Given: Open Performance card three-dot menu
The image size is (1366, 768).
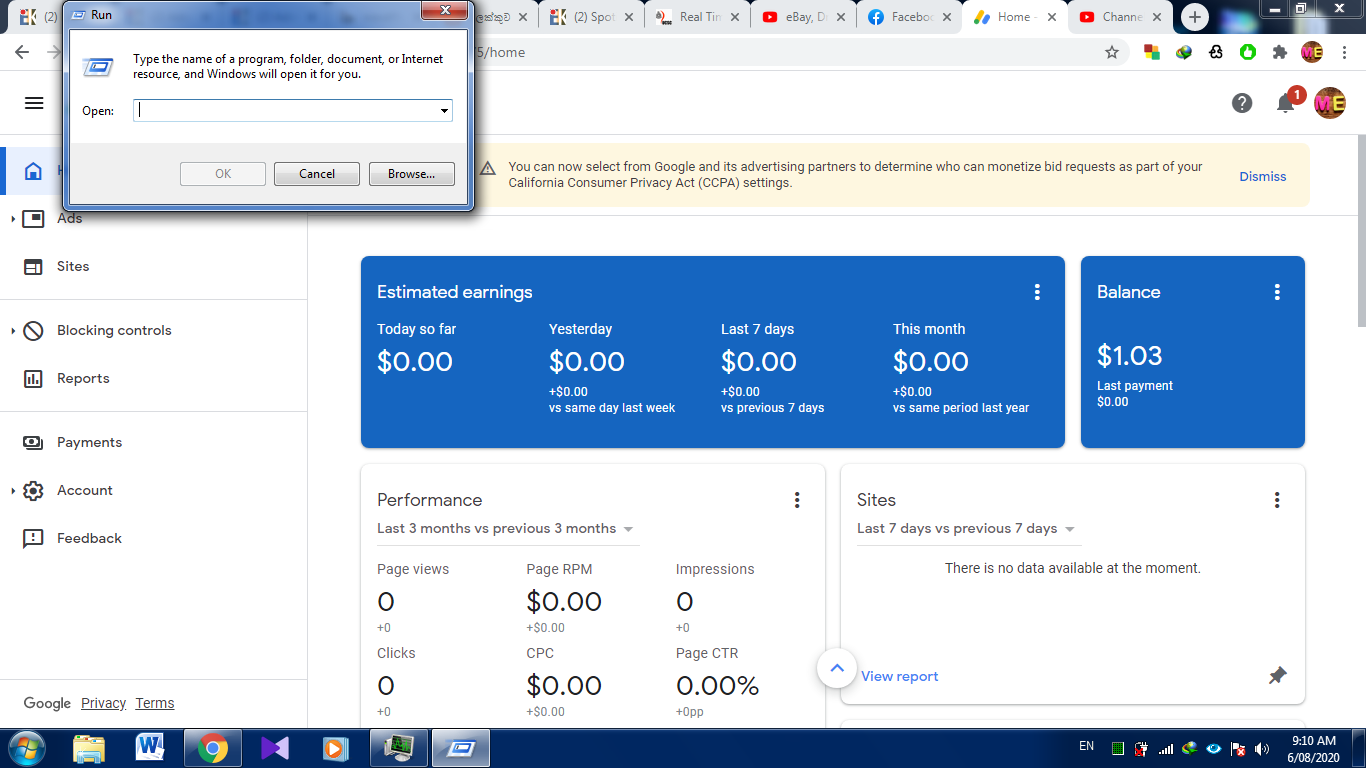Looking at the screenshot, I should click(x=797, y=500).
